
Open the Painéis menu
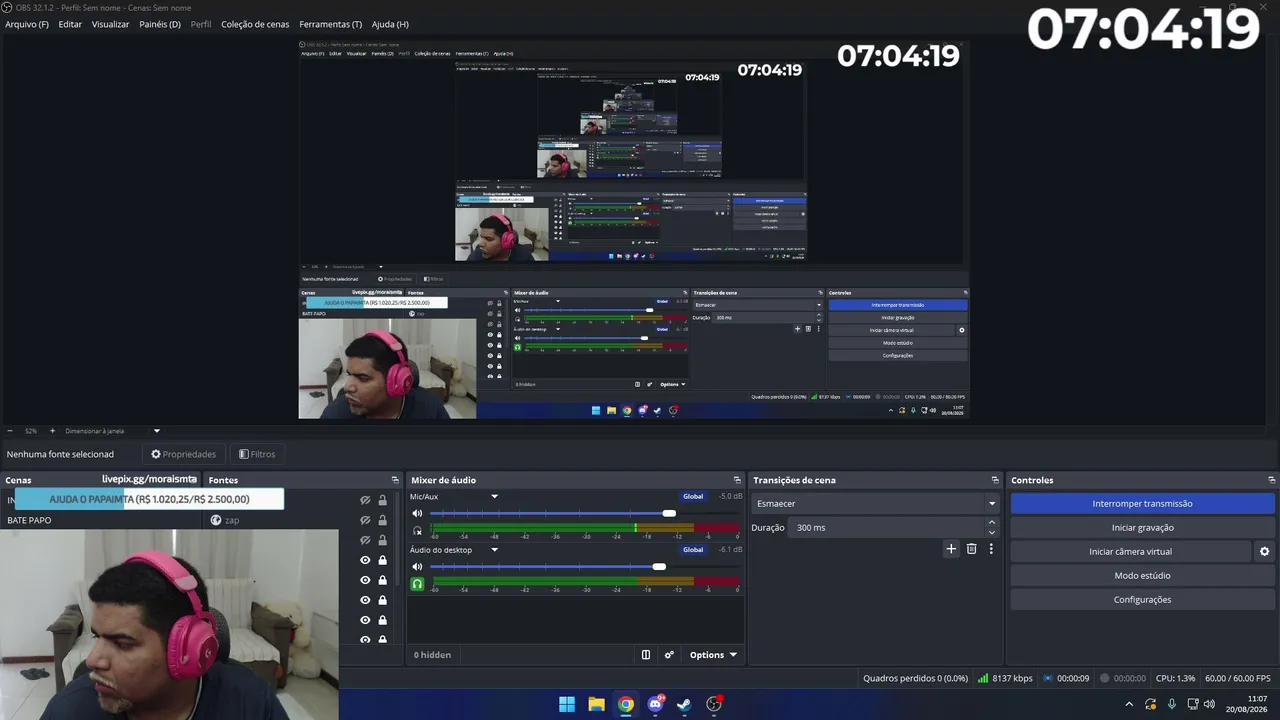pyautogui.click(x=160, y=24)
